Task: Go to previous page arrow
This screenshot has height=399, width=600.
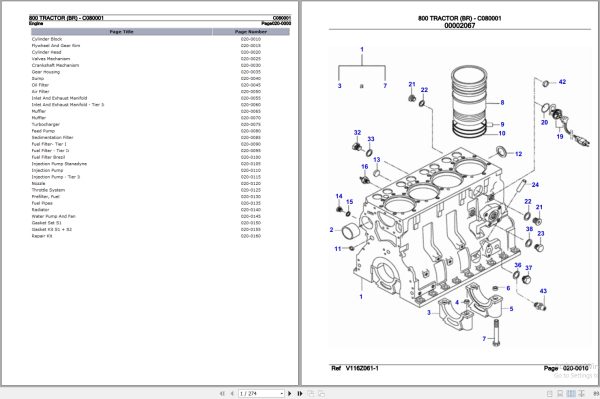Action: click(232, 393)
